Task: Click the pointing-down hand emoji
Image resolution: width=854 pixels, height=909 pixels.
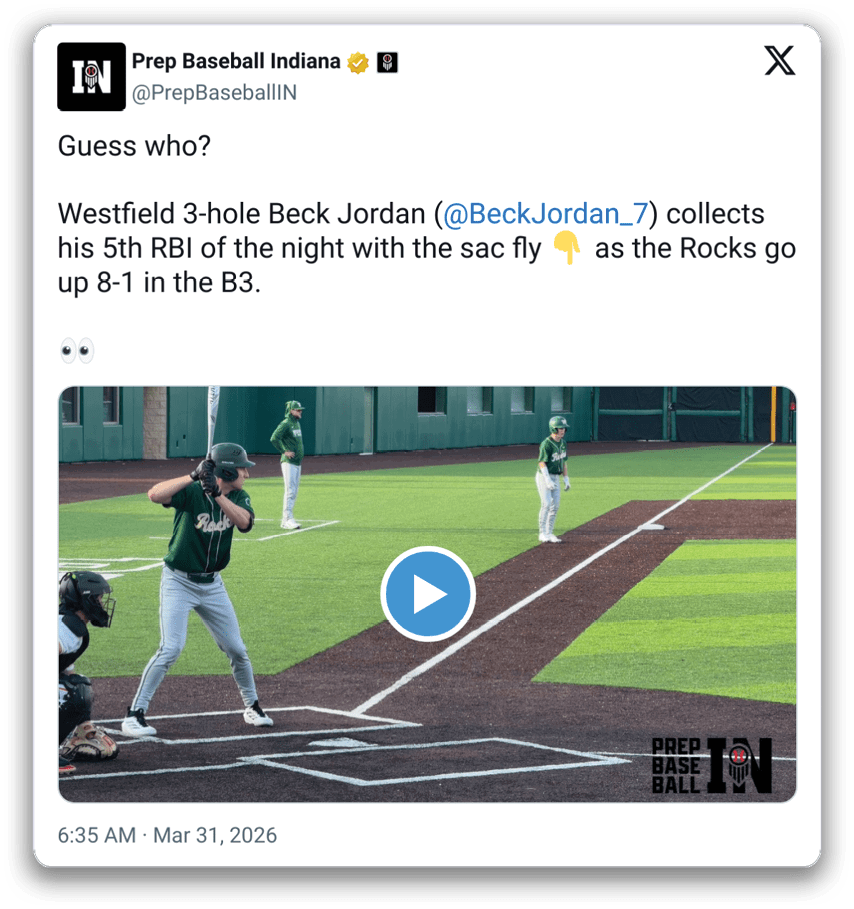Action: pyautogui.click(x=567, y=248)
